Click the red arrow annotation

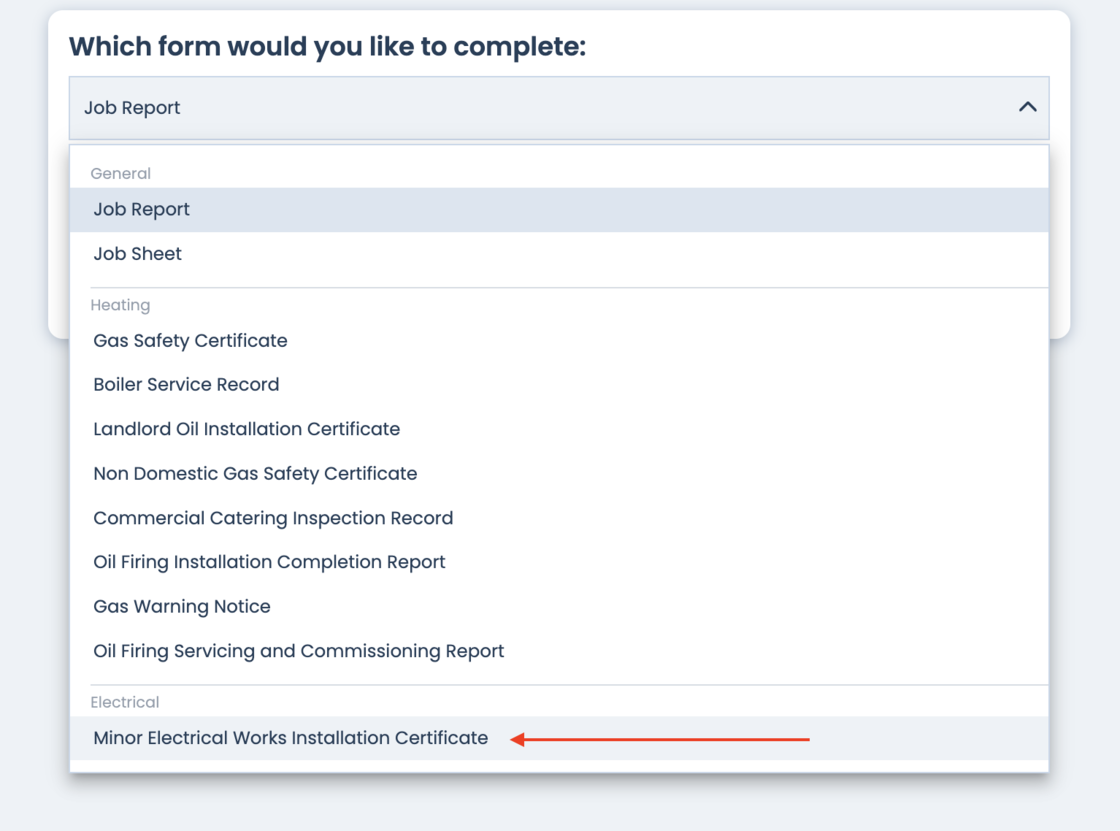pyautogui.click(x=660, y=740)
